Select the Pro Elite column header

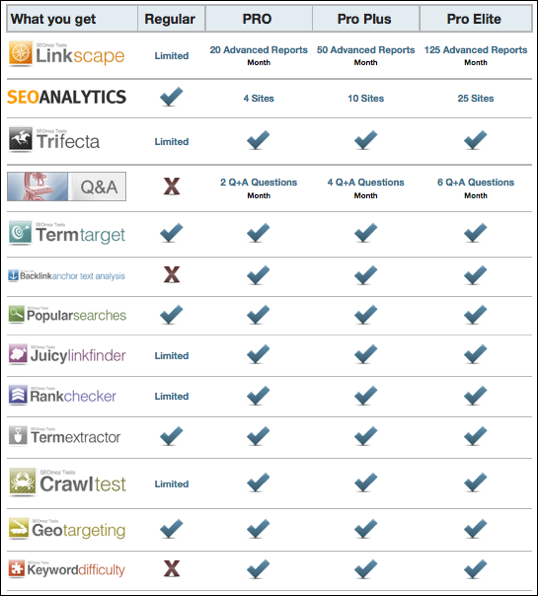click(x=475, y=19)
